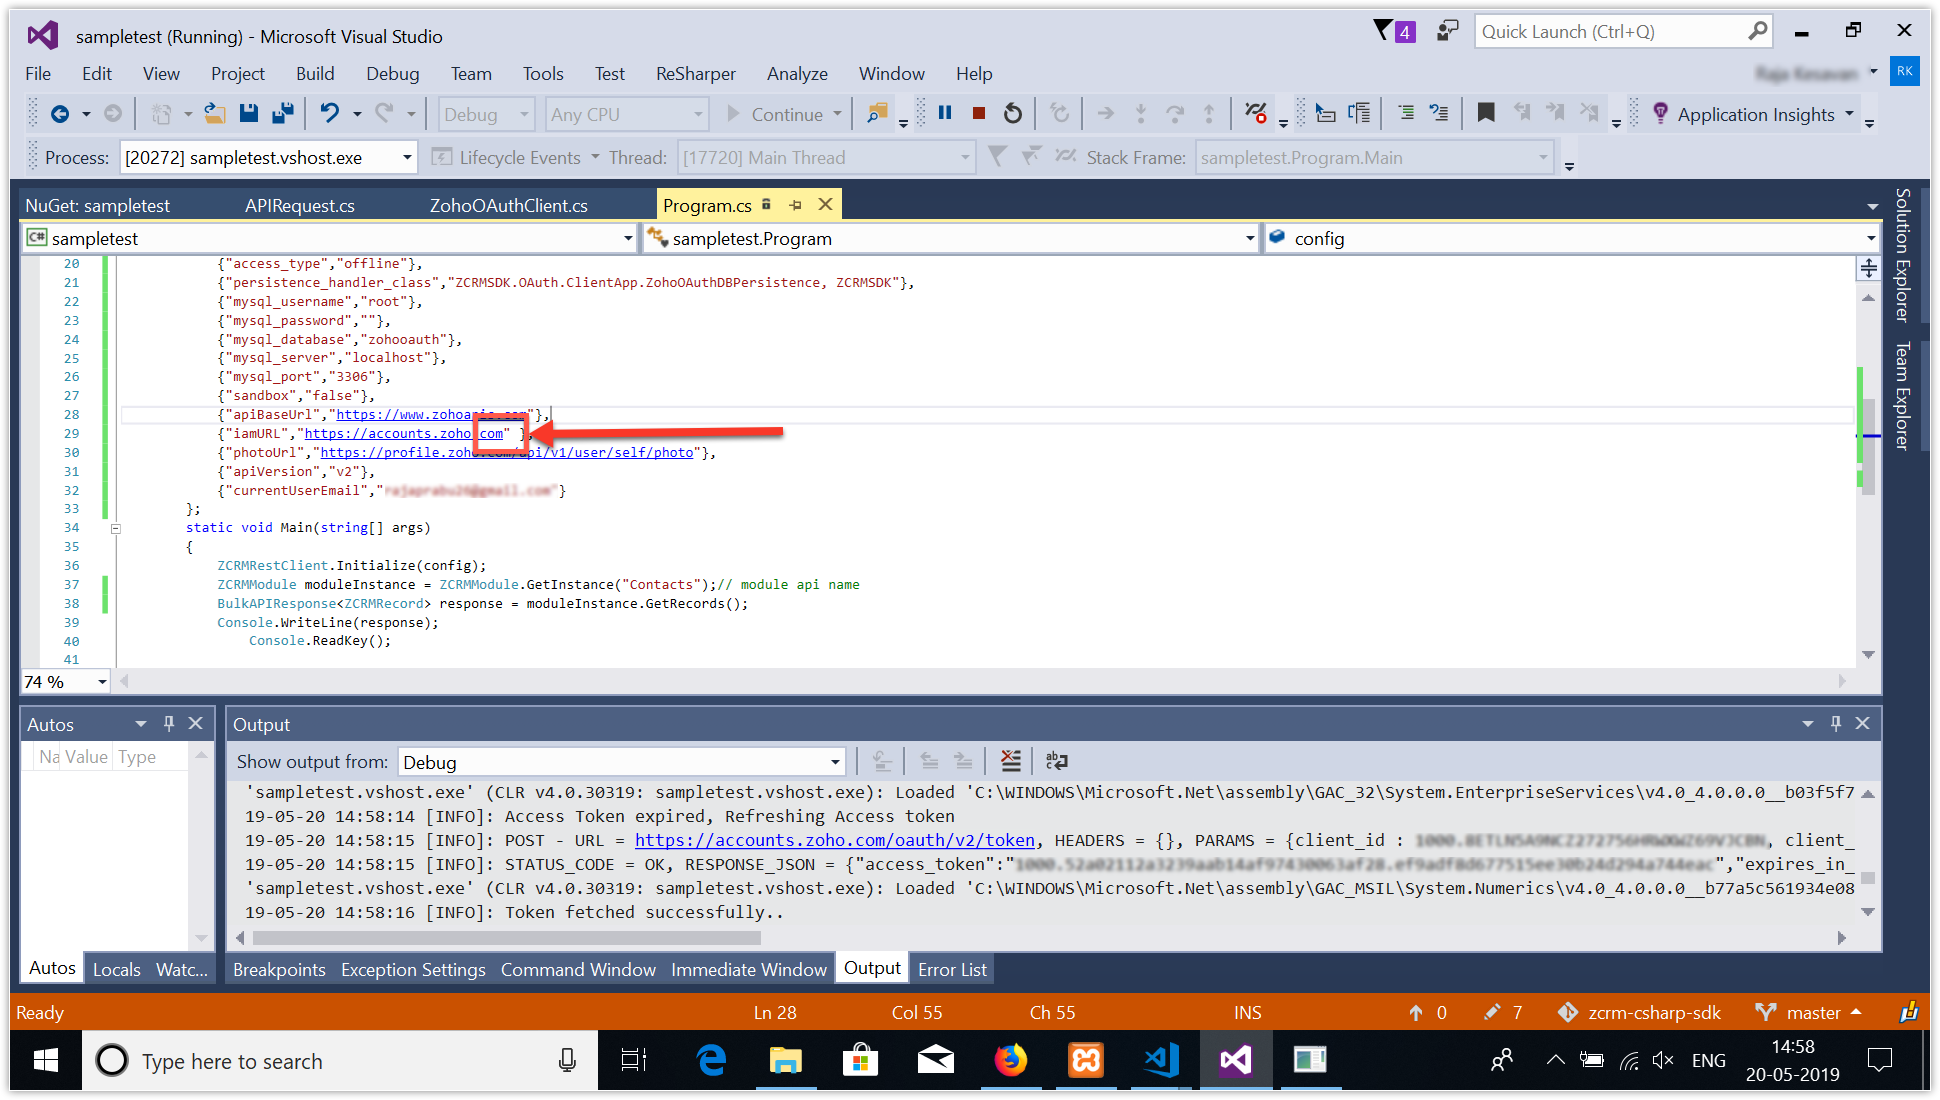Open the Analyze menu

(797, 73)
